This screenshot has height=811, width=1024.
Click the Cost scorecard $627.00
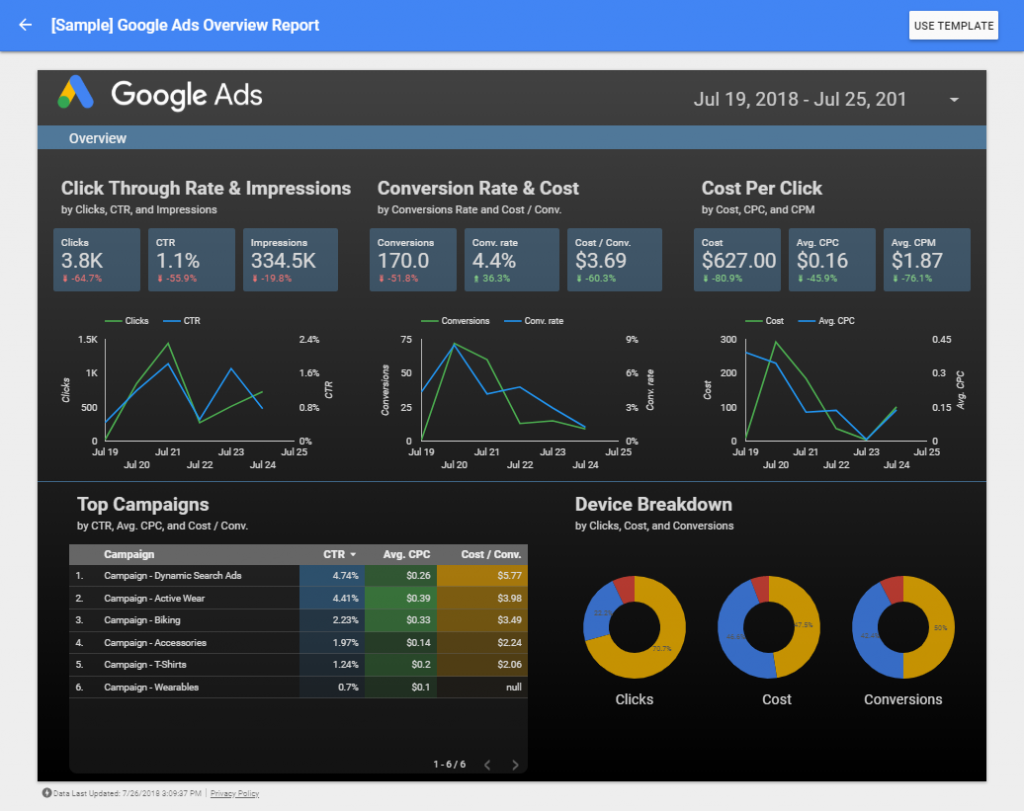(x=737, y=260)
